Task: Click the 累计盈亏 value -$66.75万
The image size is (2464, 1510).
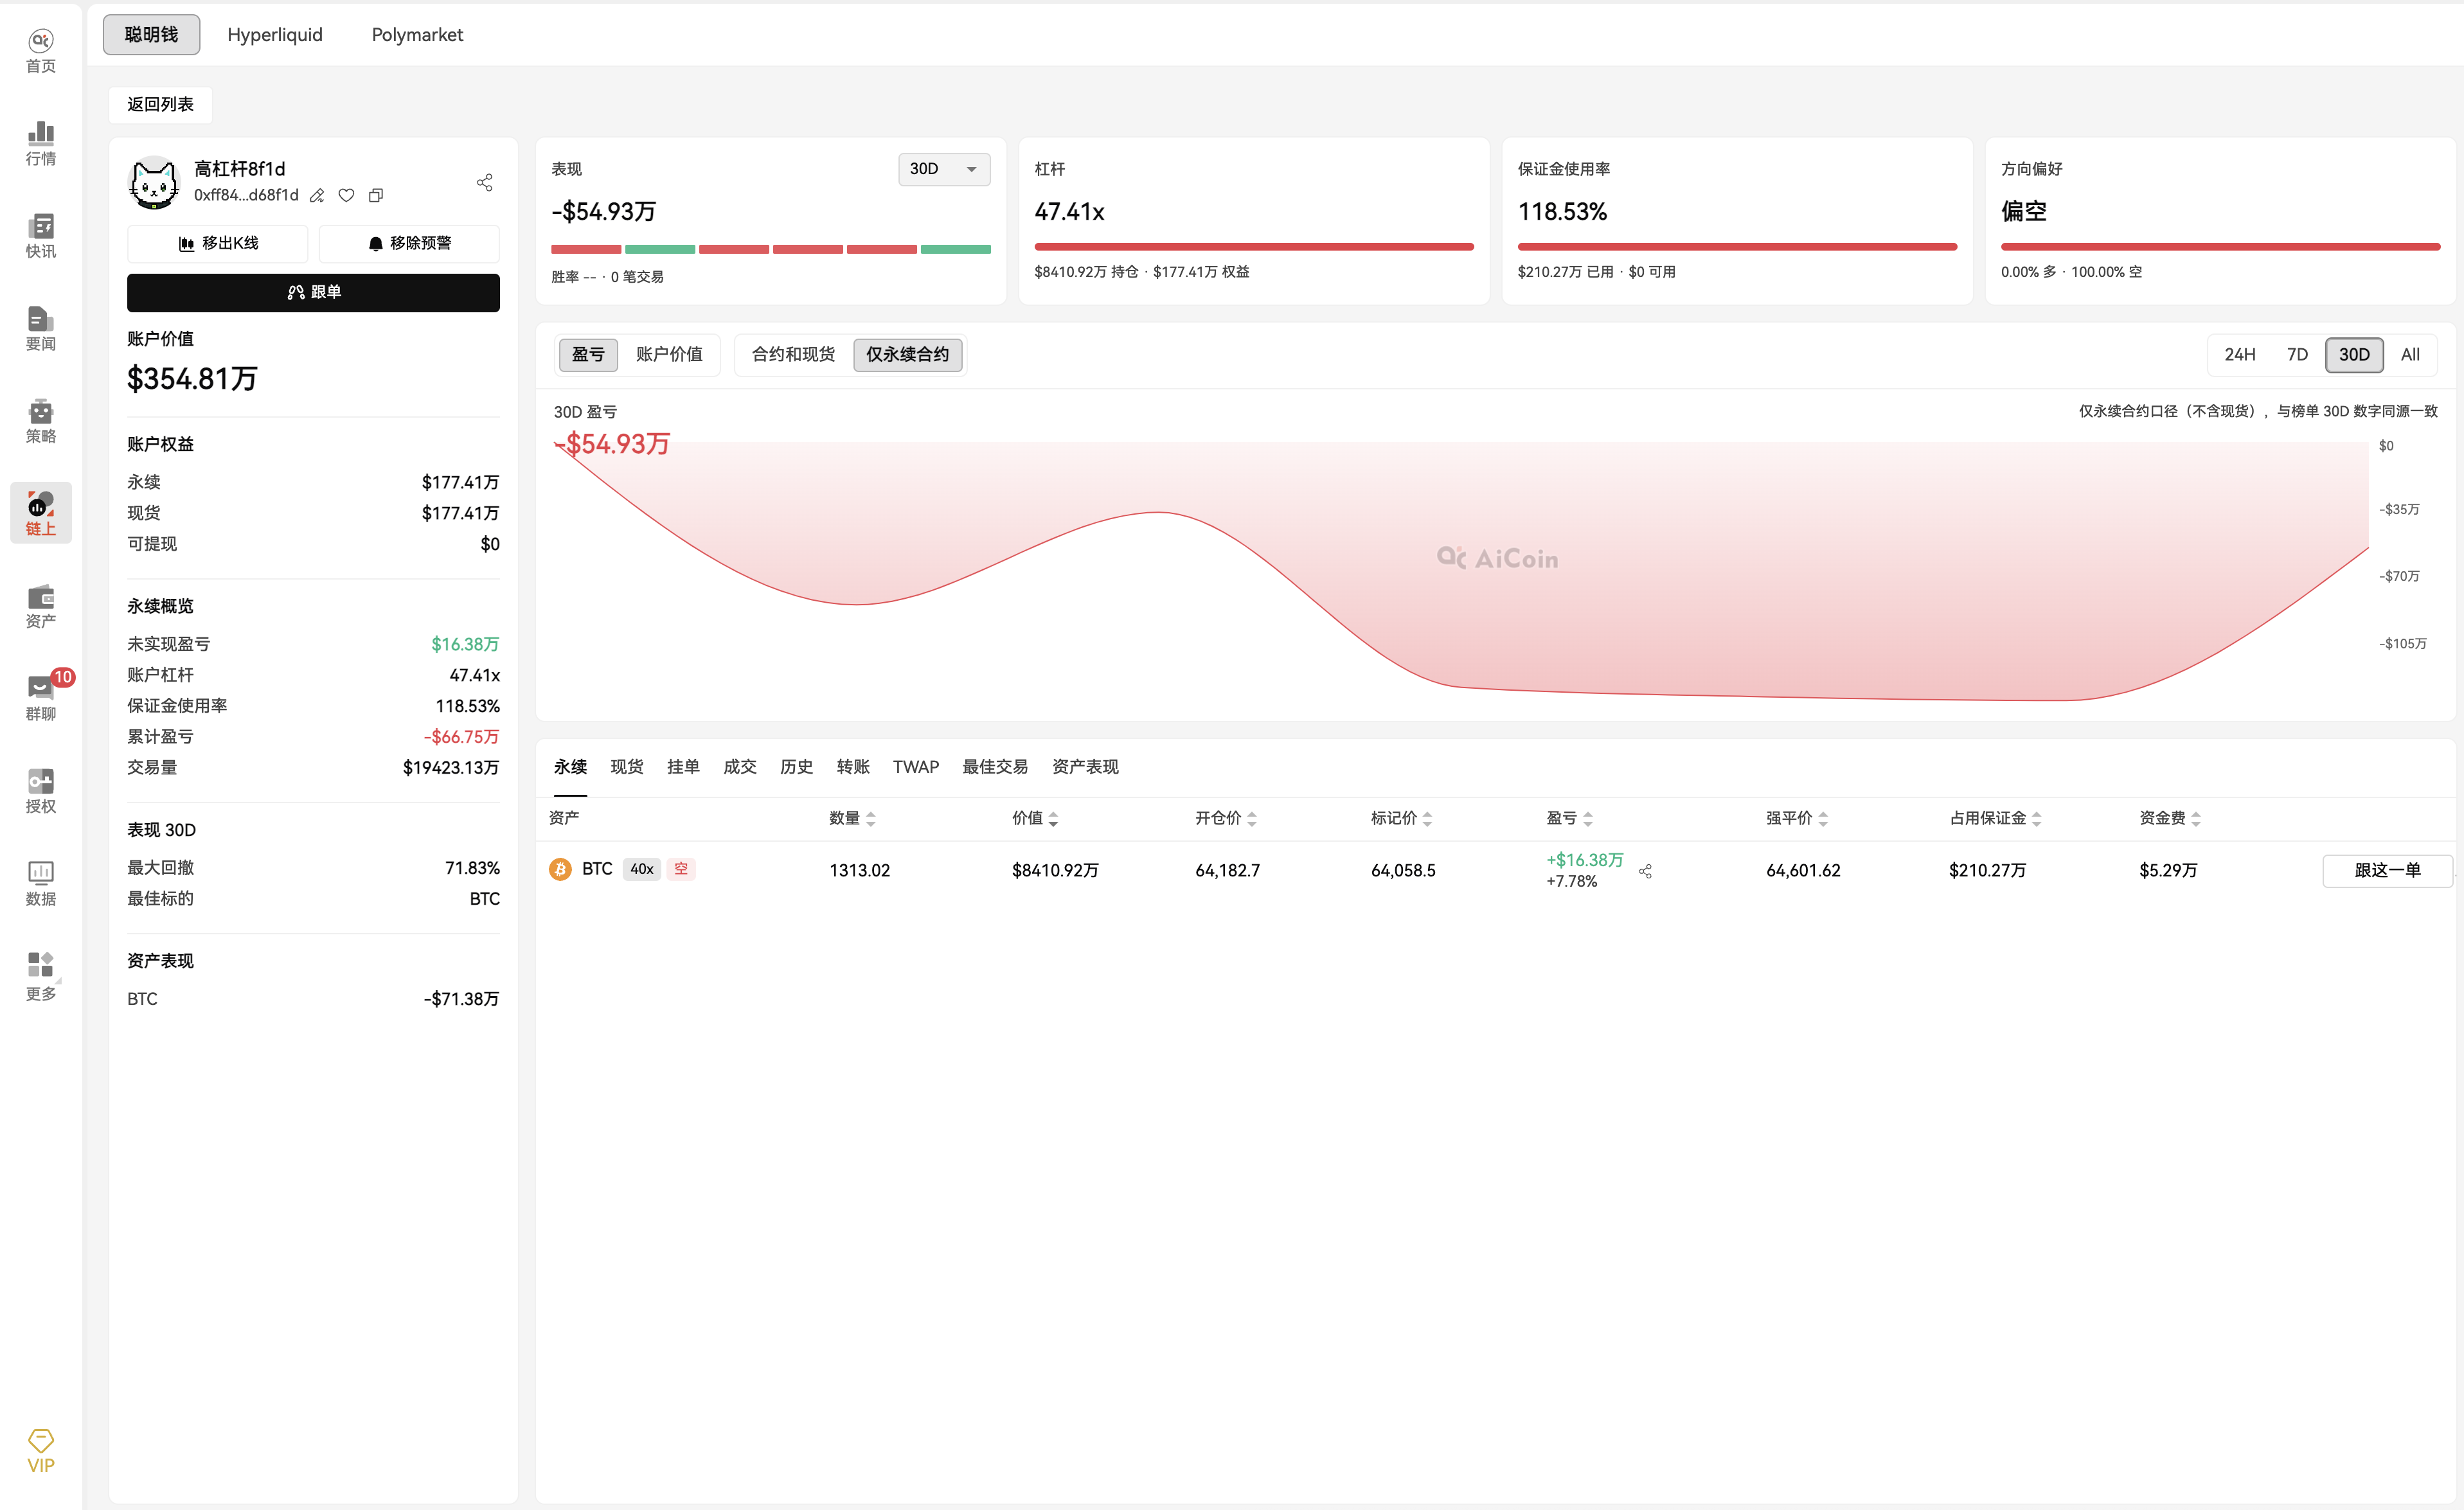Action: point(461,737)
